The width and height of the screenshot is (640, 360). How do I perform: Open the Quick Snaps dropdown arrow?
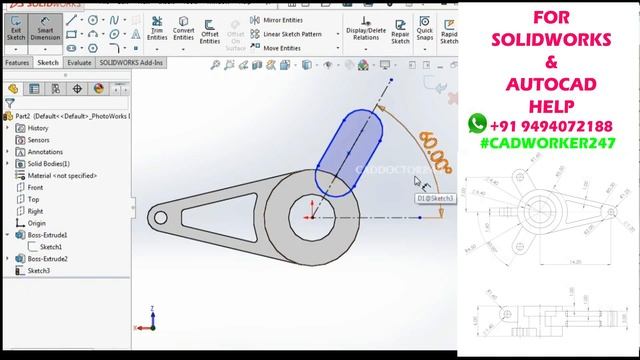(424, 49)
